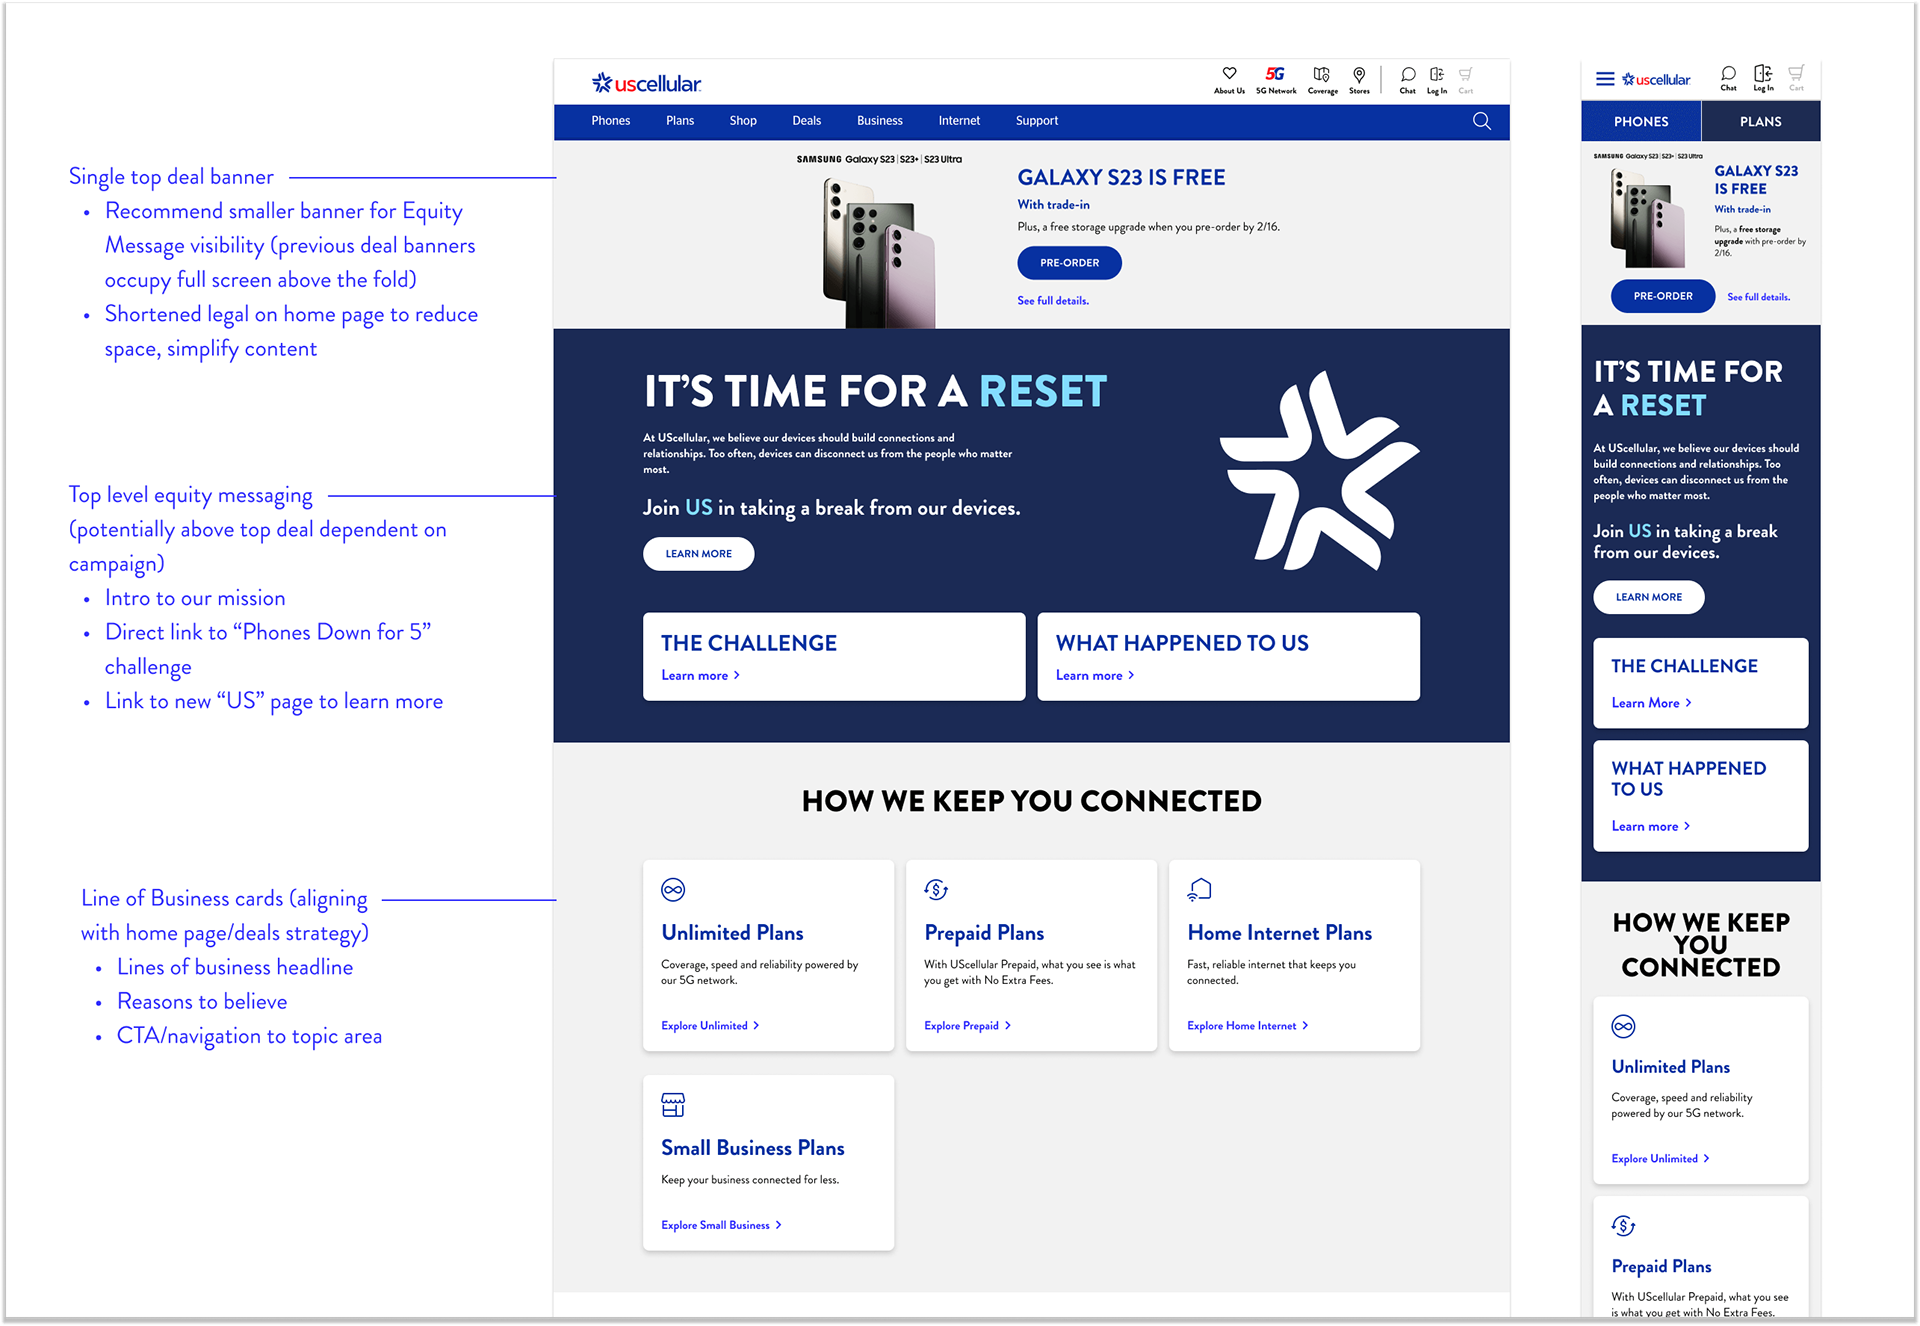Click desktop PRE-ORDER button

click(x=1069, y=263)
